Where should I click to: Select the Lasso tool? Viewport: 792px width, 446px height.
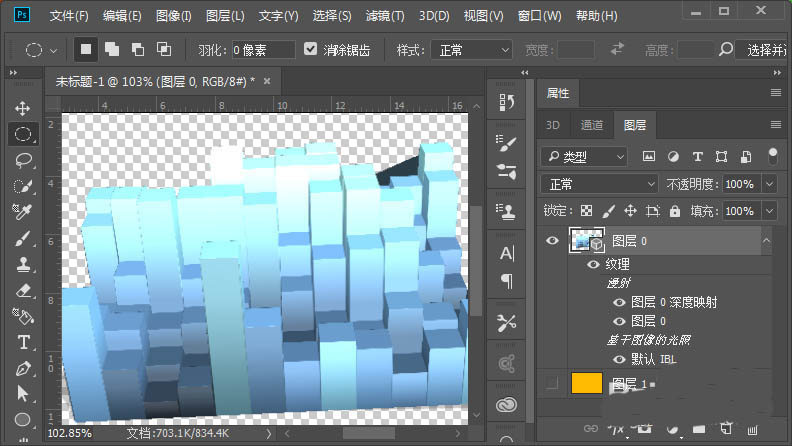pyautogui.click(x=23, y=160)
